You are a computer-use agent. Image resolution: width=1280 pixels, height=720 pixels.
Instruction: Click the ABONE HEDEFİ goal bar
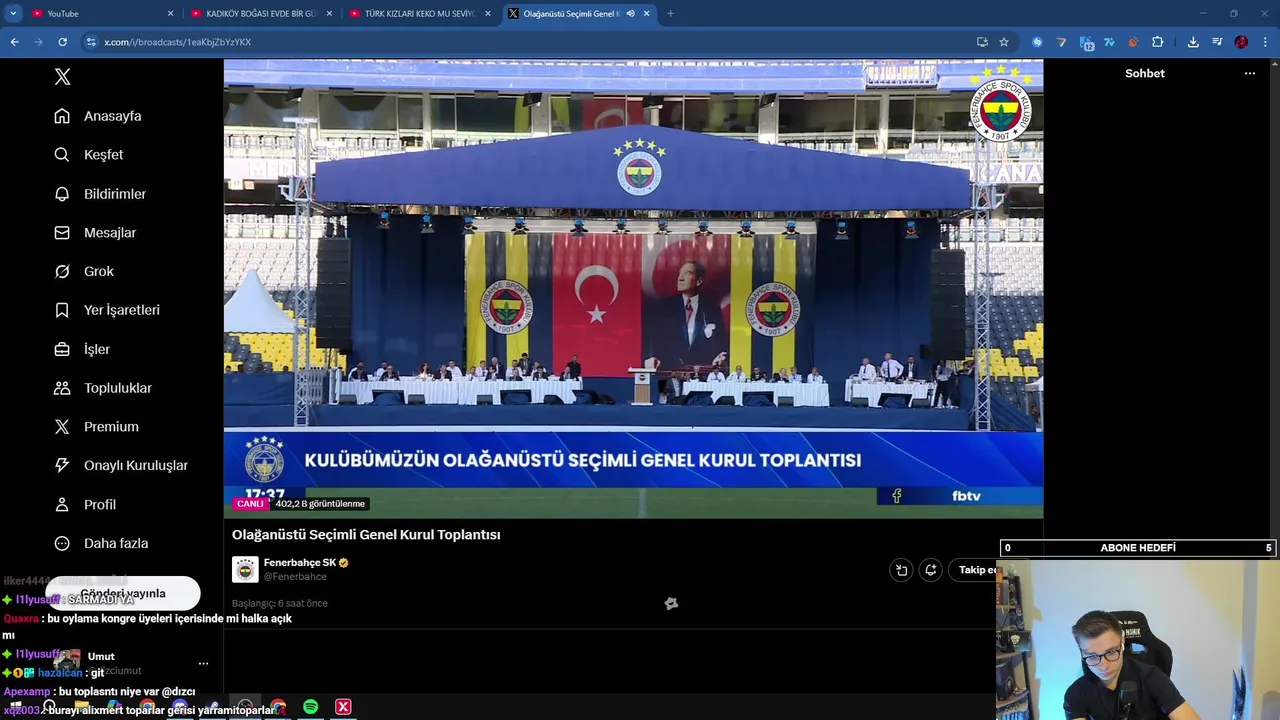(1138, 548)
